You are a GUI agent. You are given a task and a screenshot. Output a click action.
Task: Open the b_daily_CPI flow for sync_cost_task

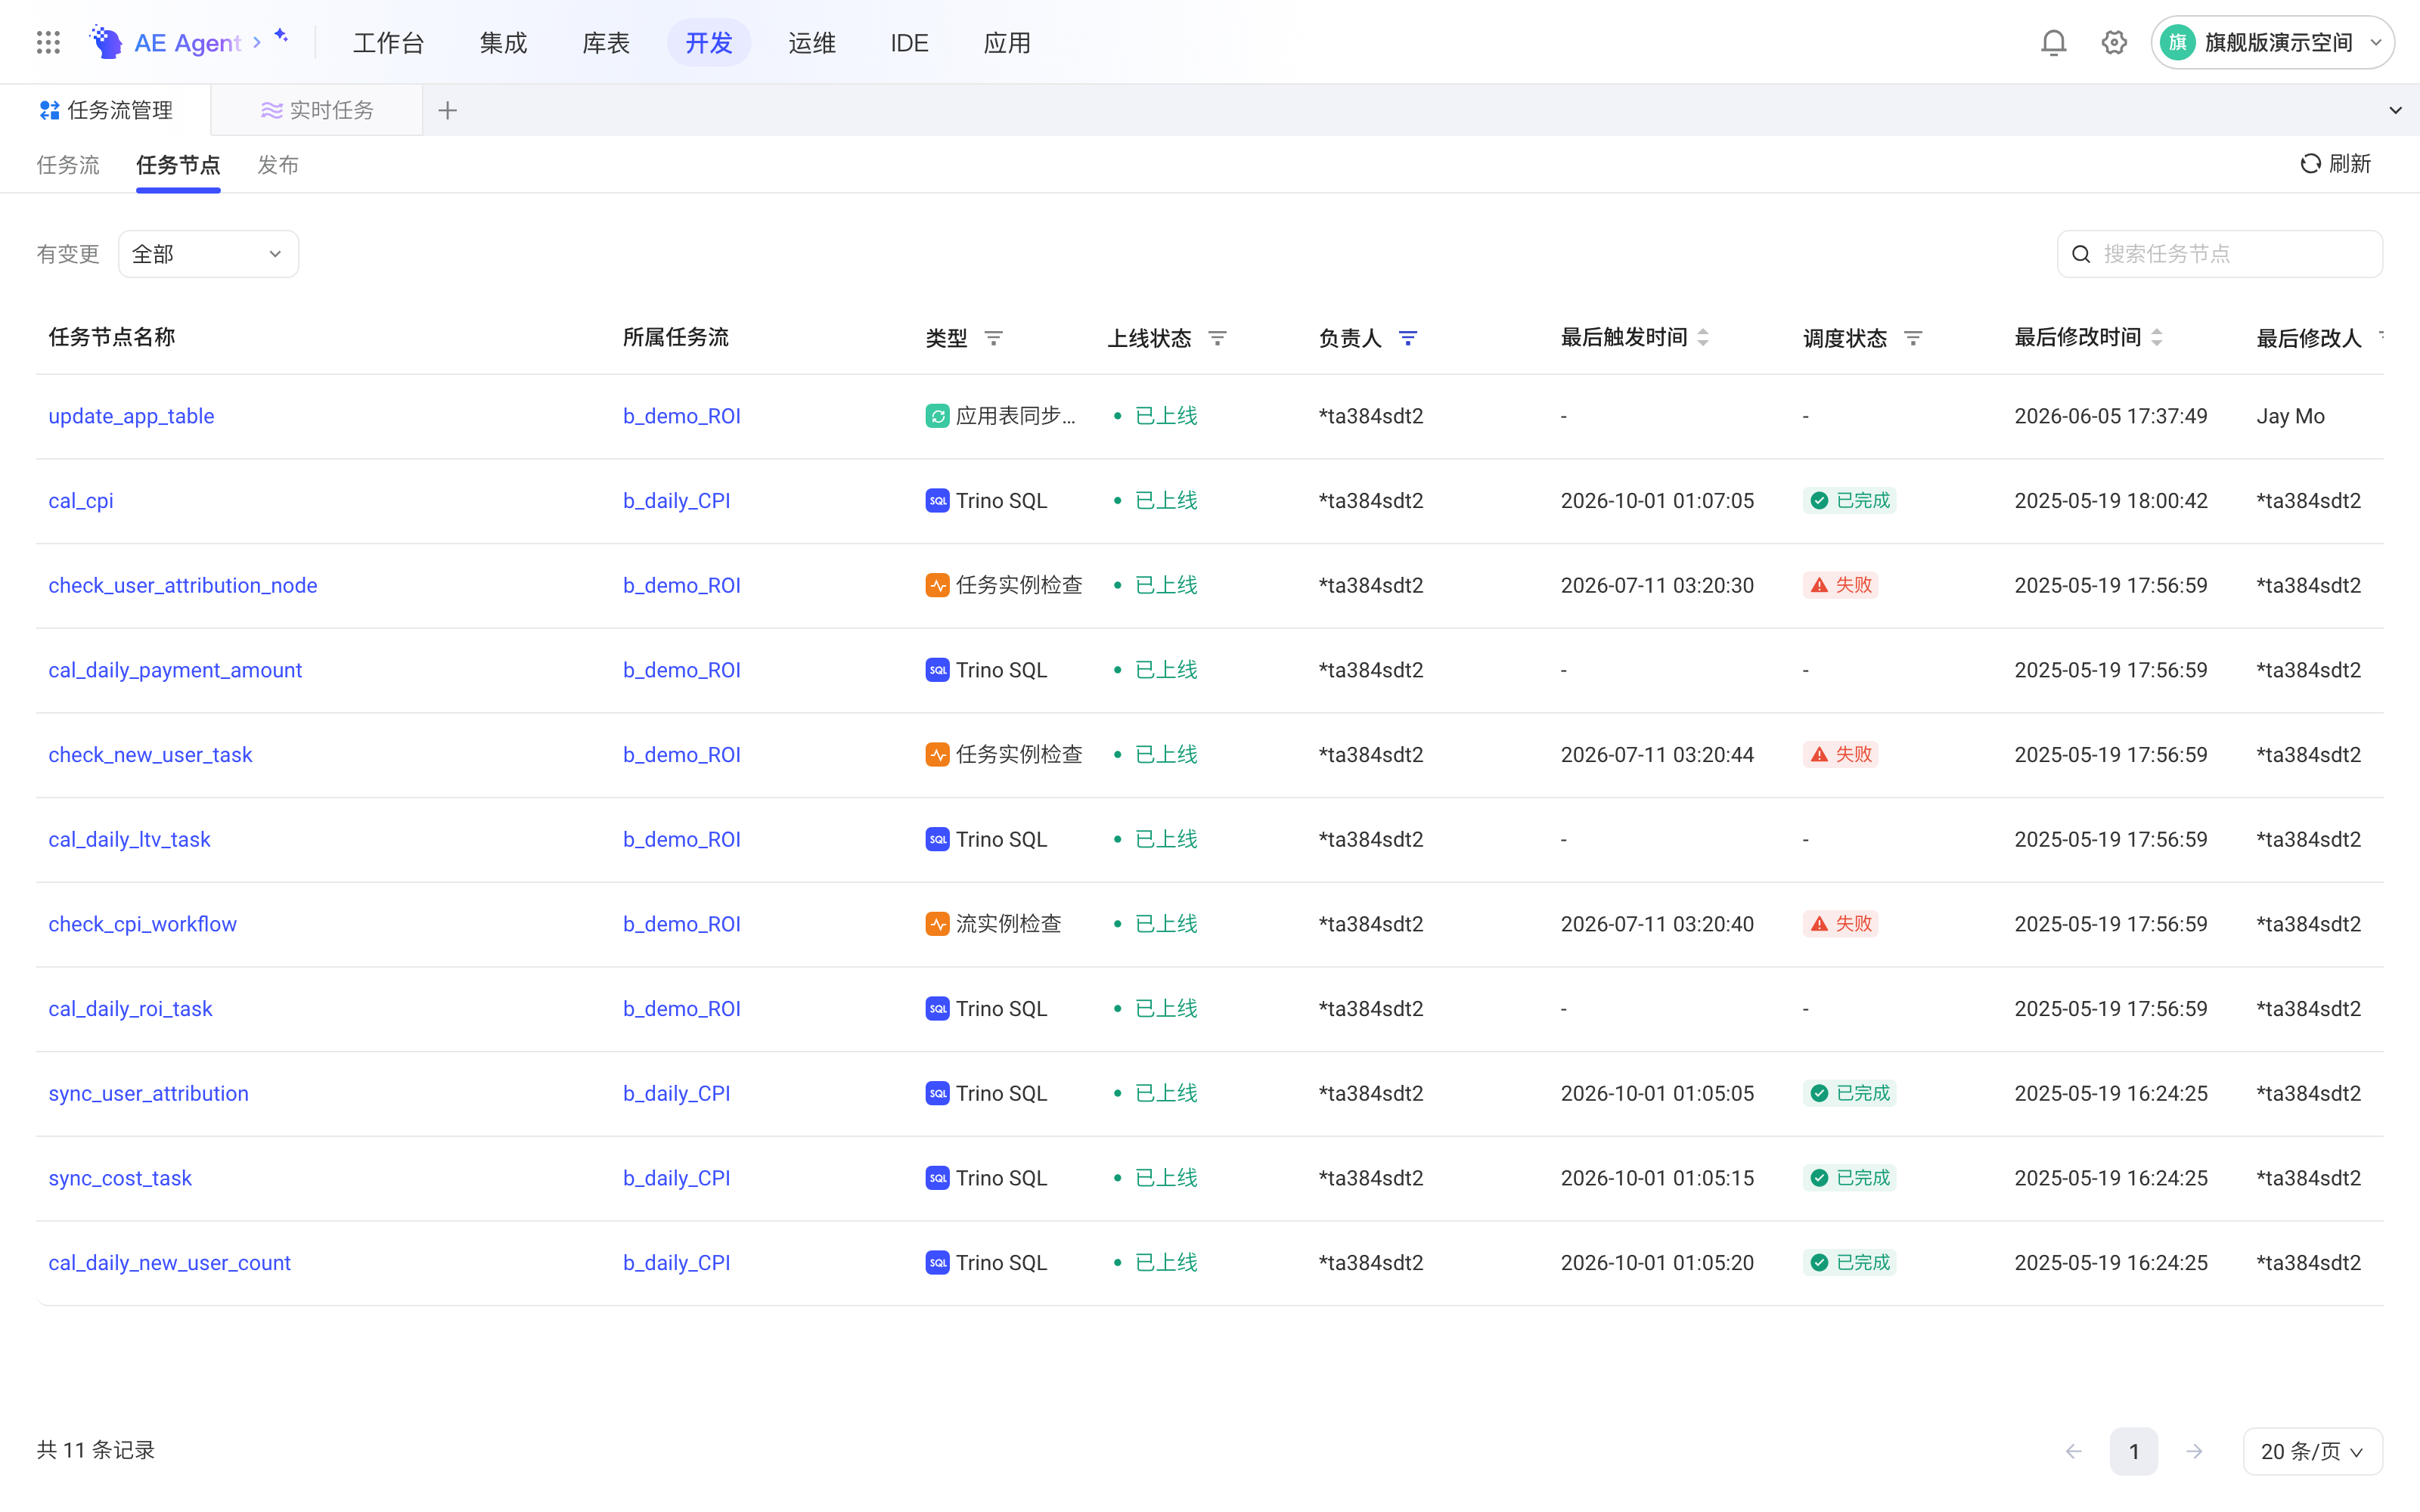(x=676, y=1178)
